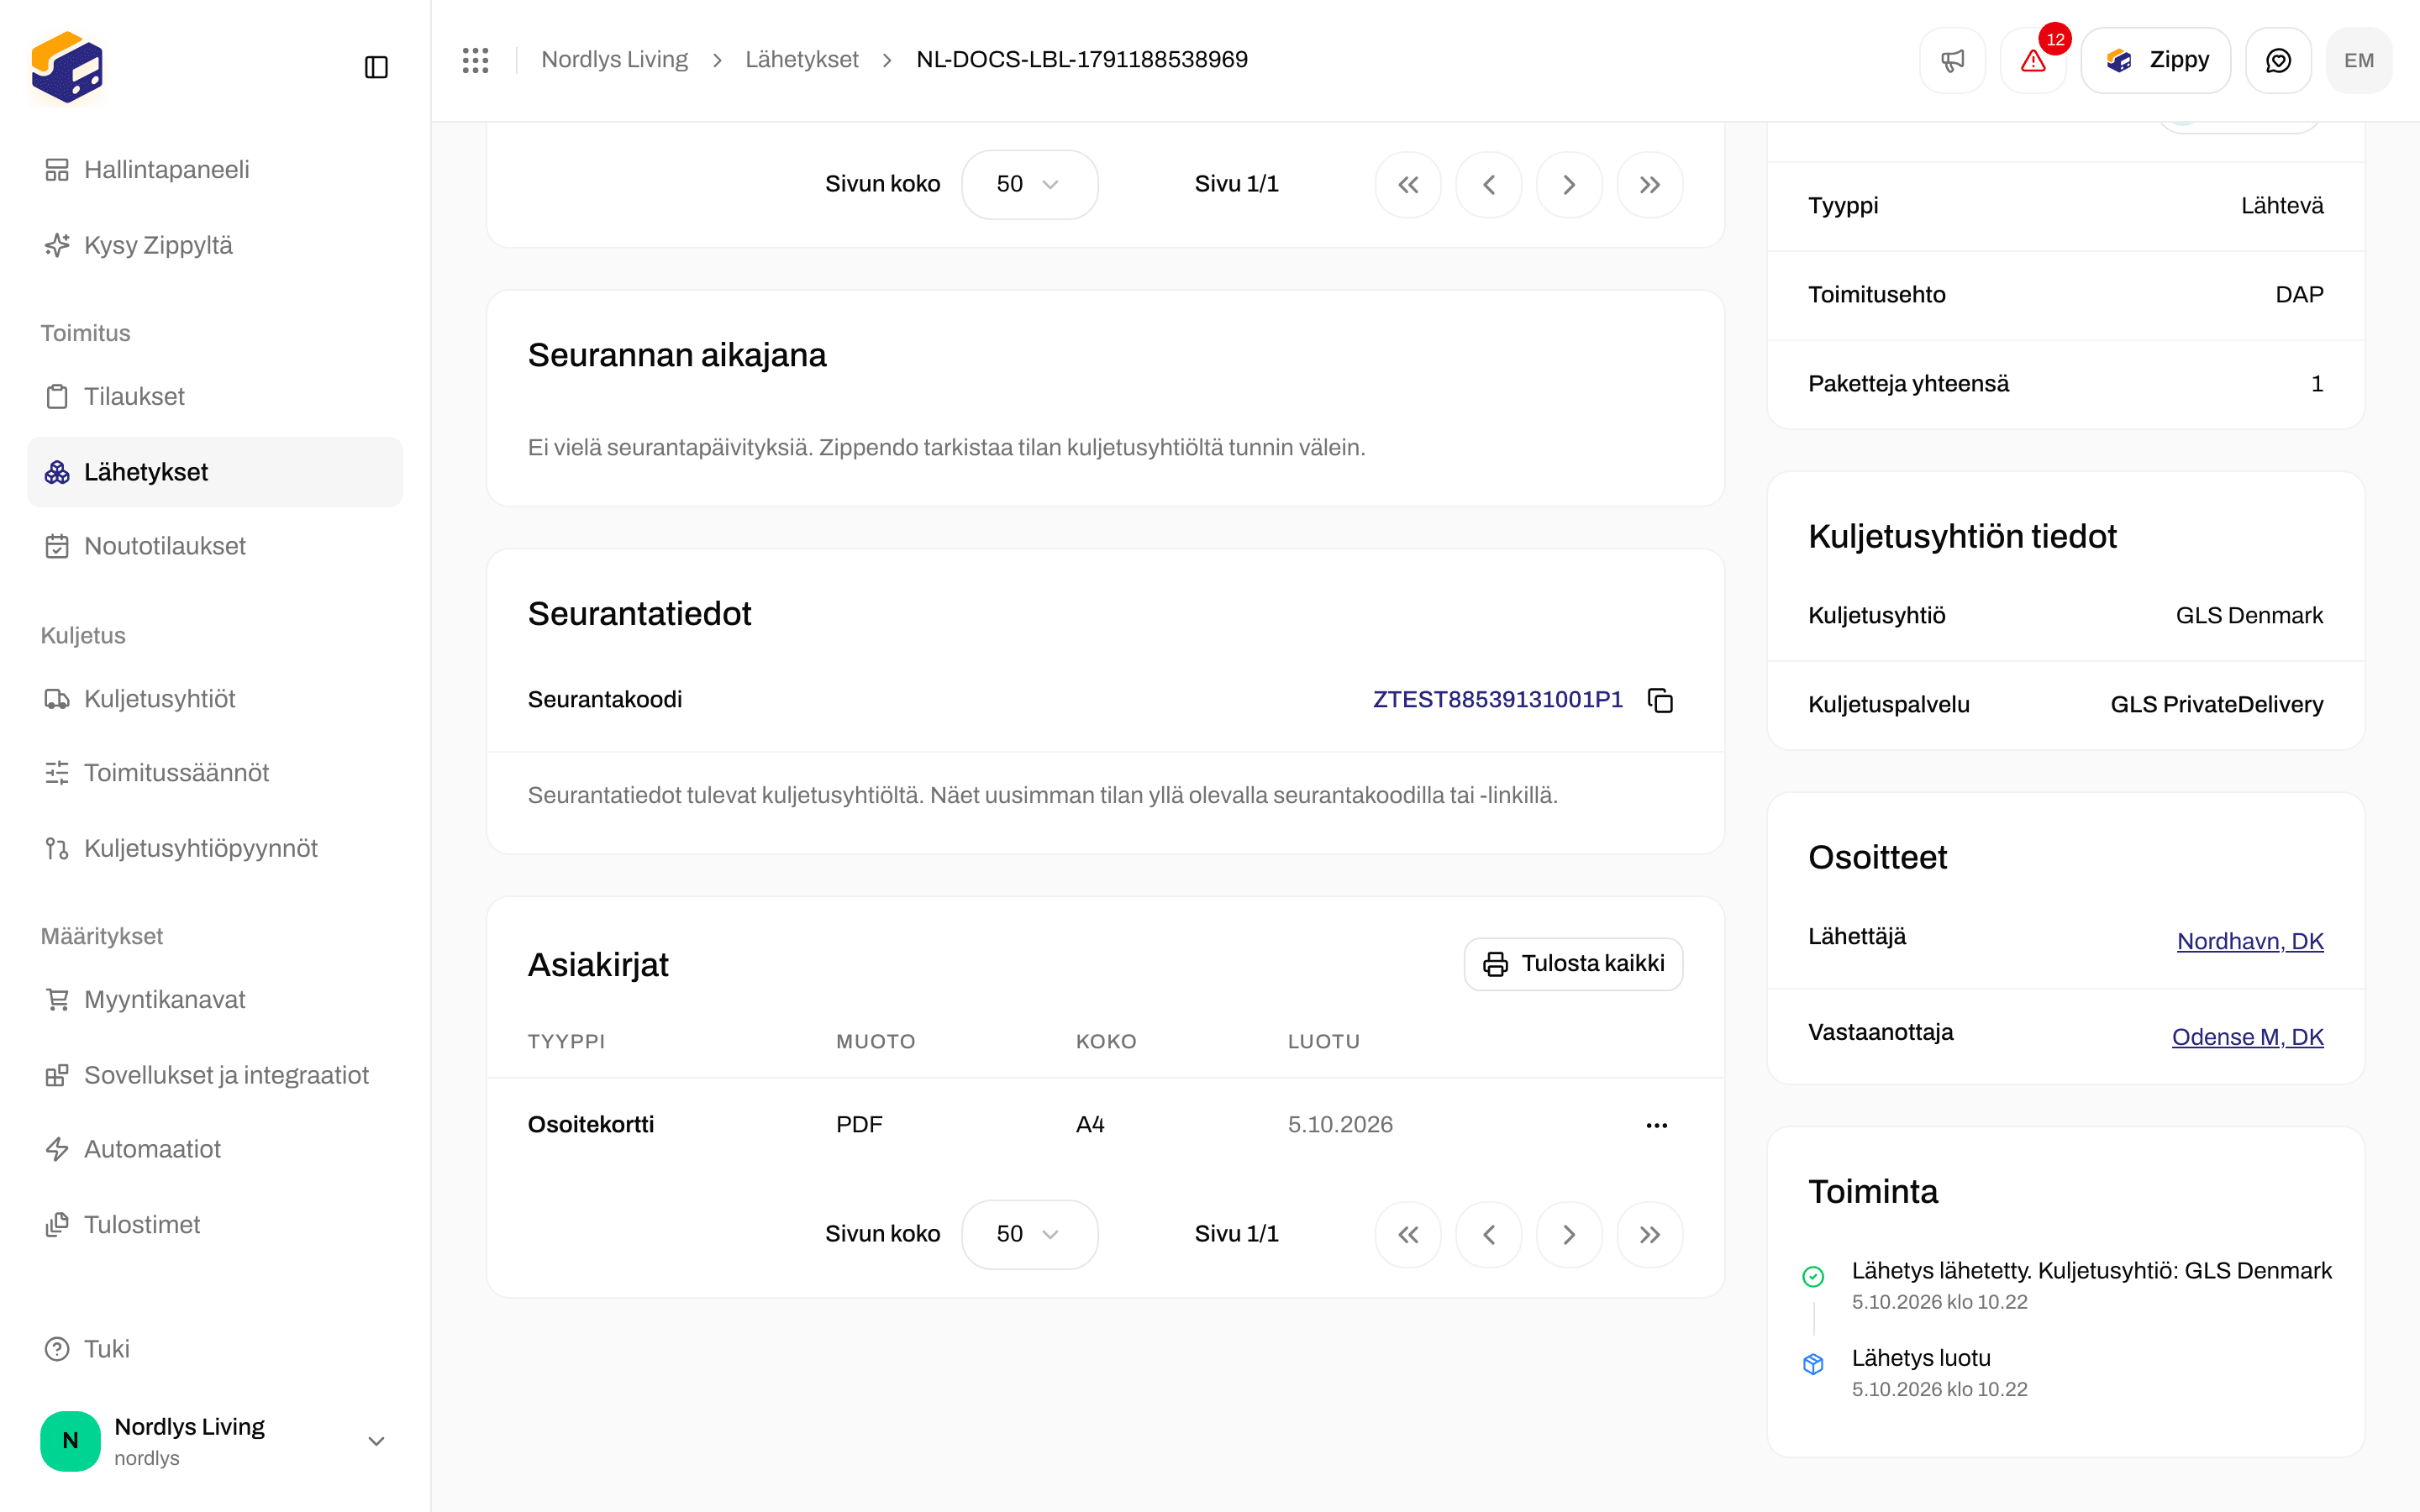Go to first page in the upper pagination

coord(1408,184)
